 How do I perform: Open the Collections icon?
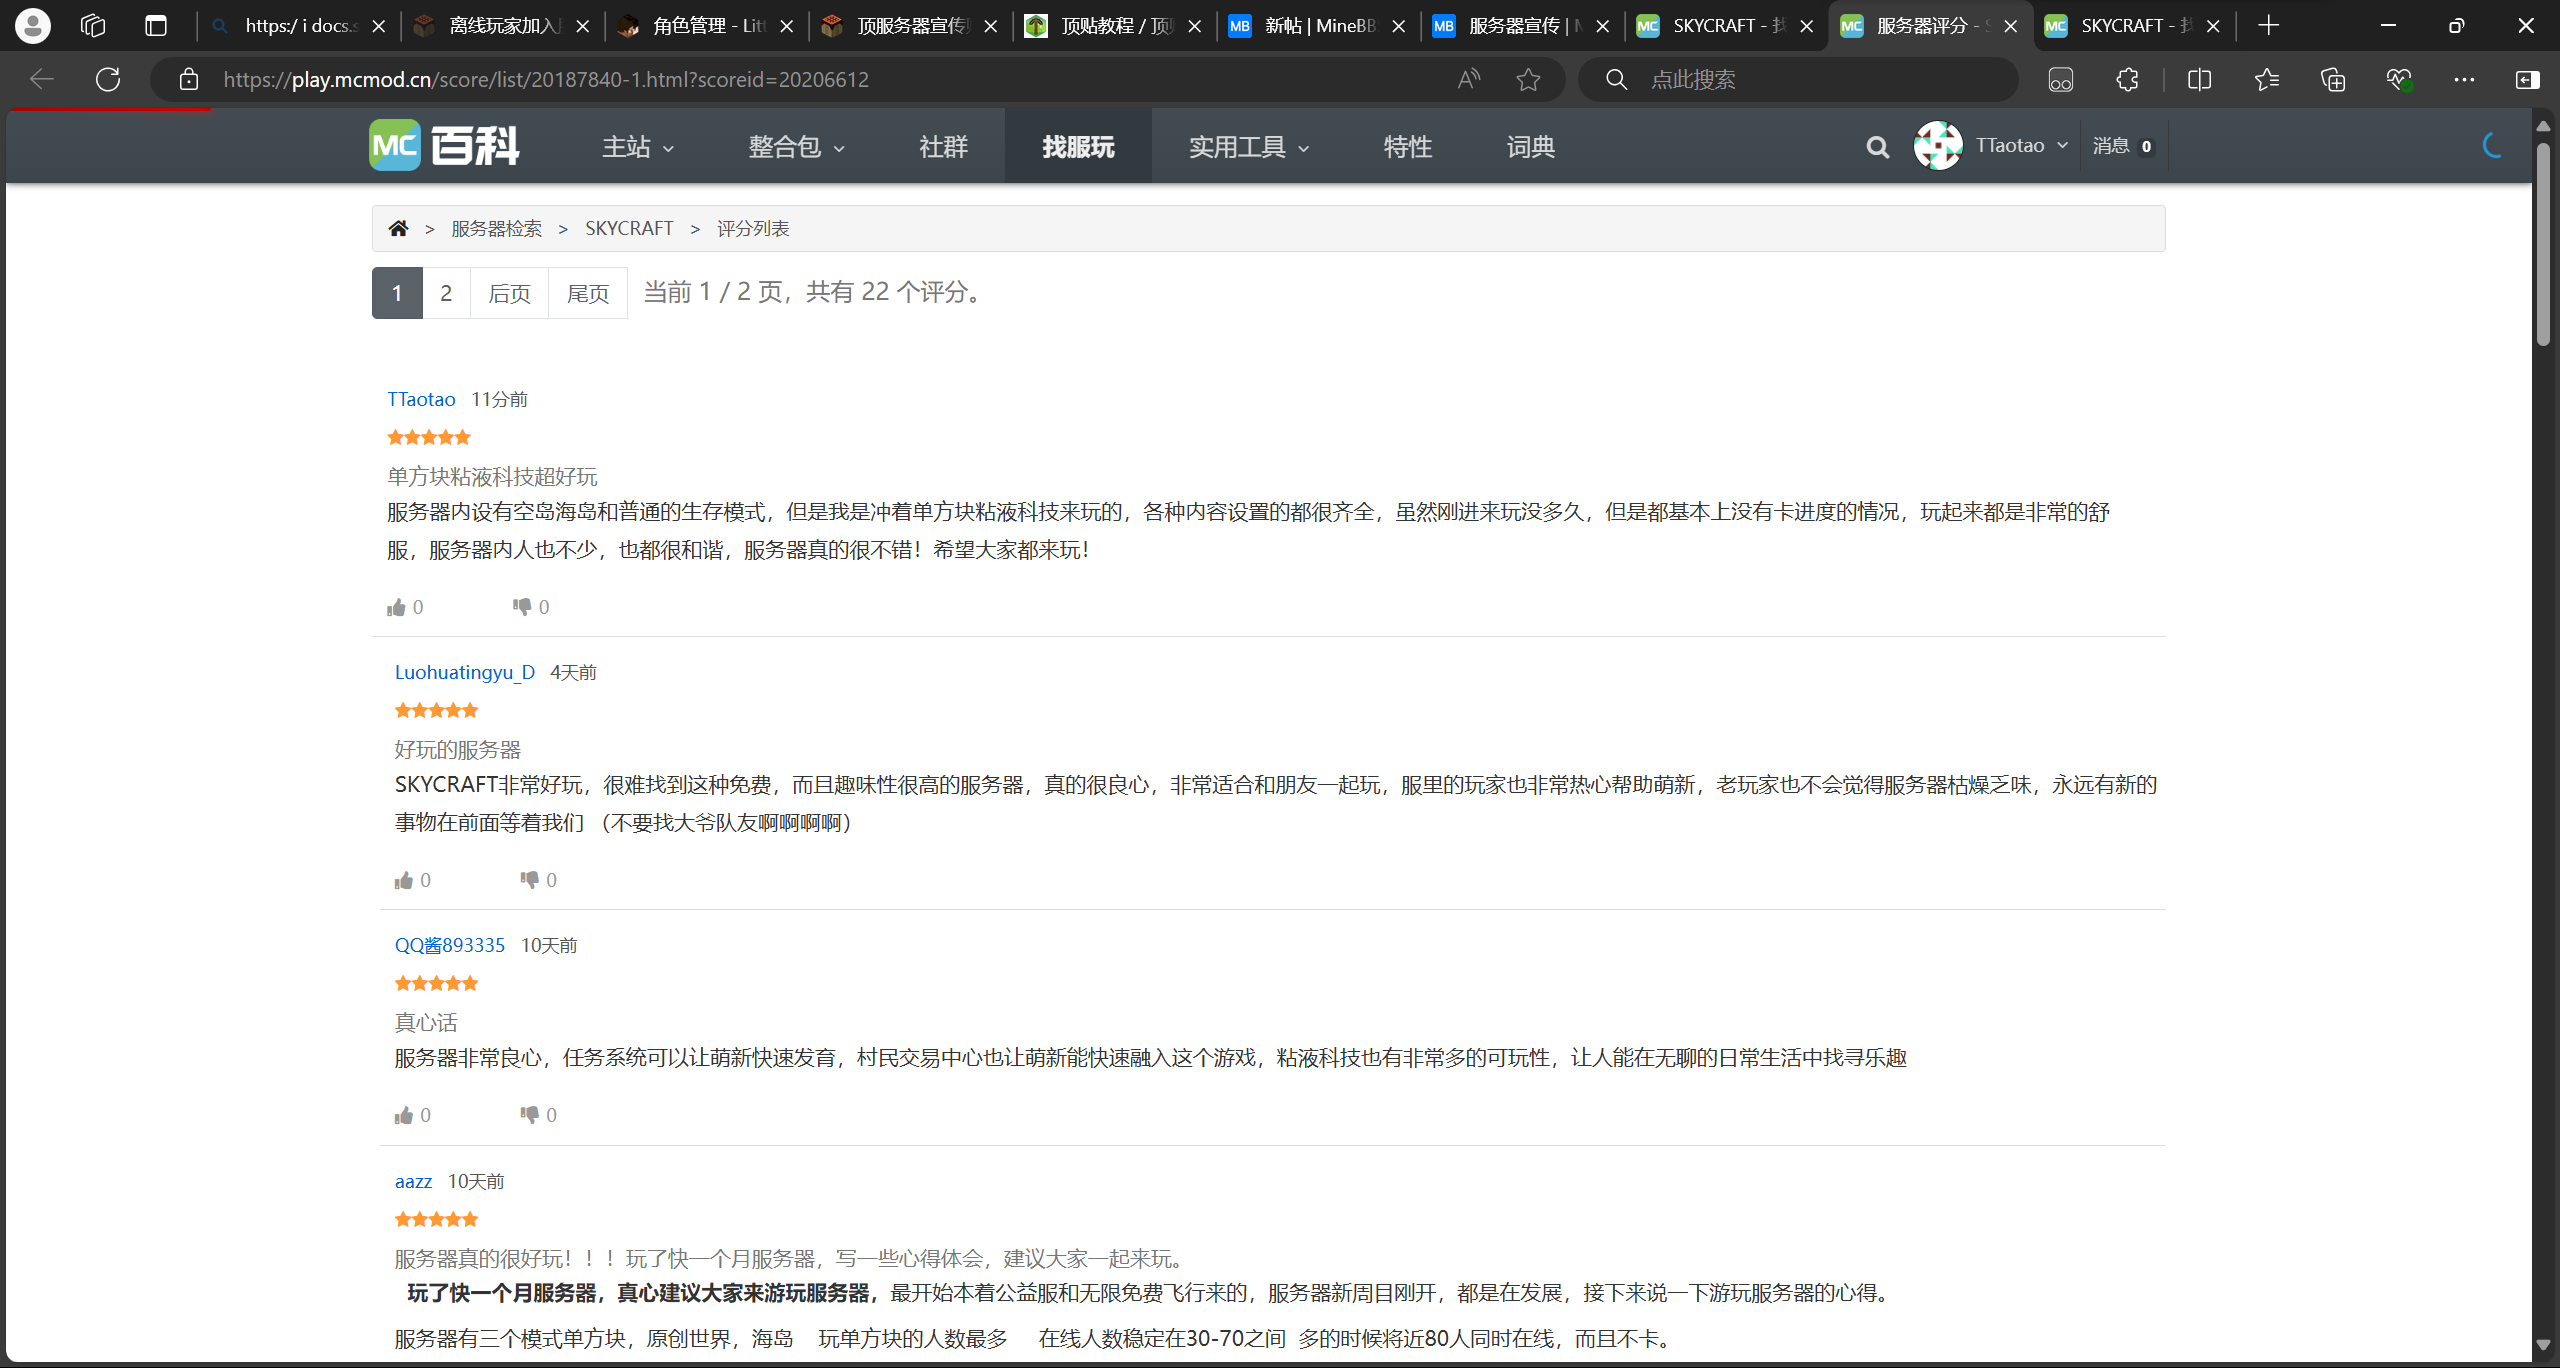[2333, 79]
